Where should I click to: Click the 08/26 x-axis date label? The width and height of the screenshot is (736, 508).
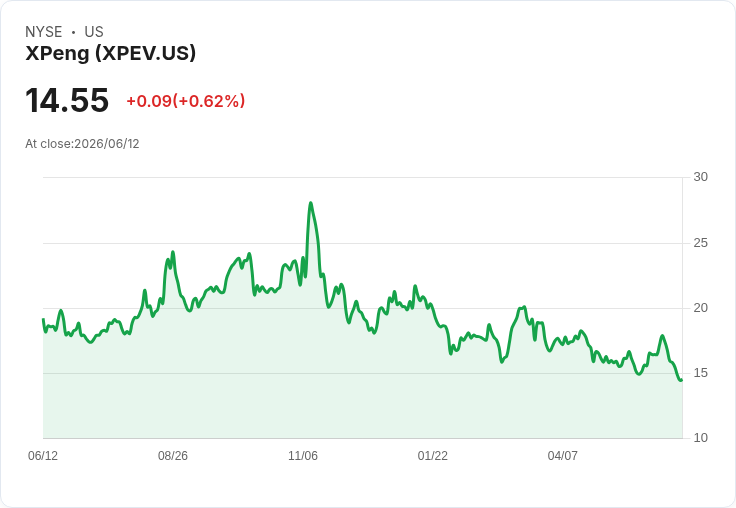(x=173, y=455)
